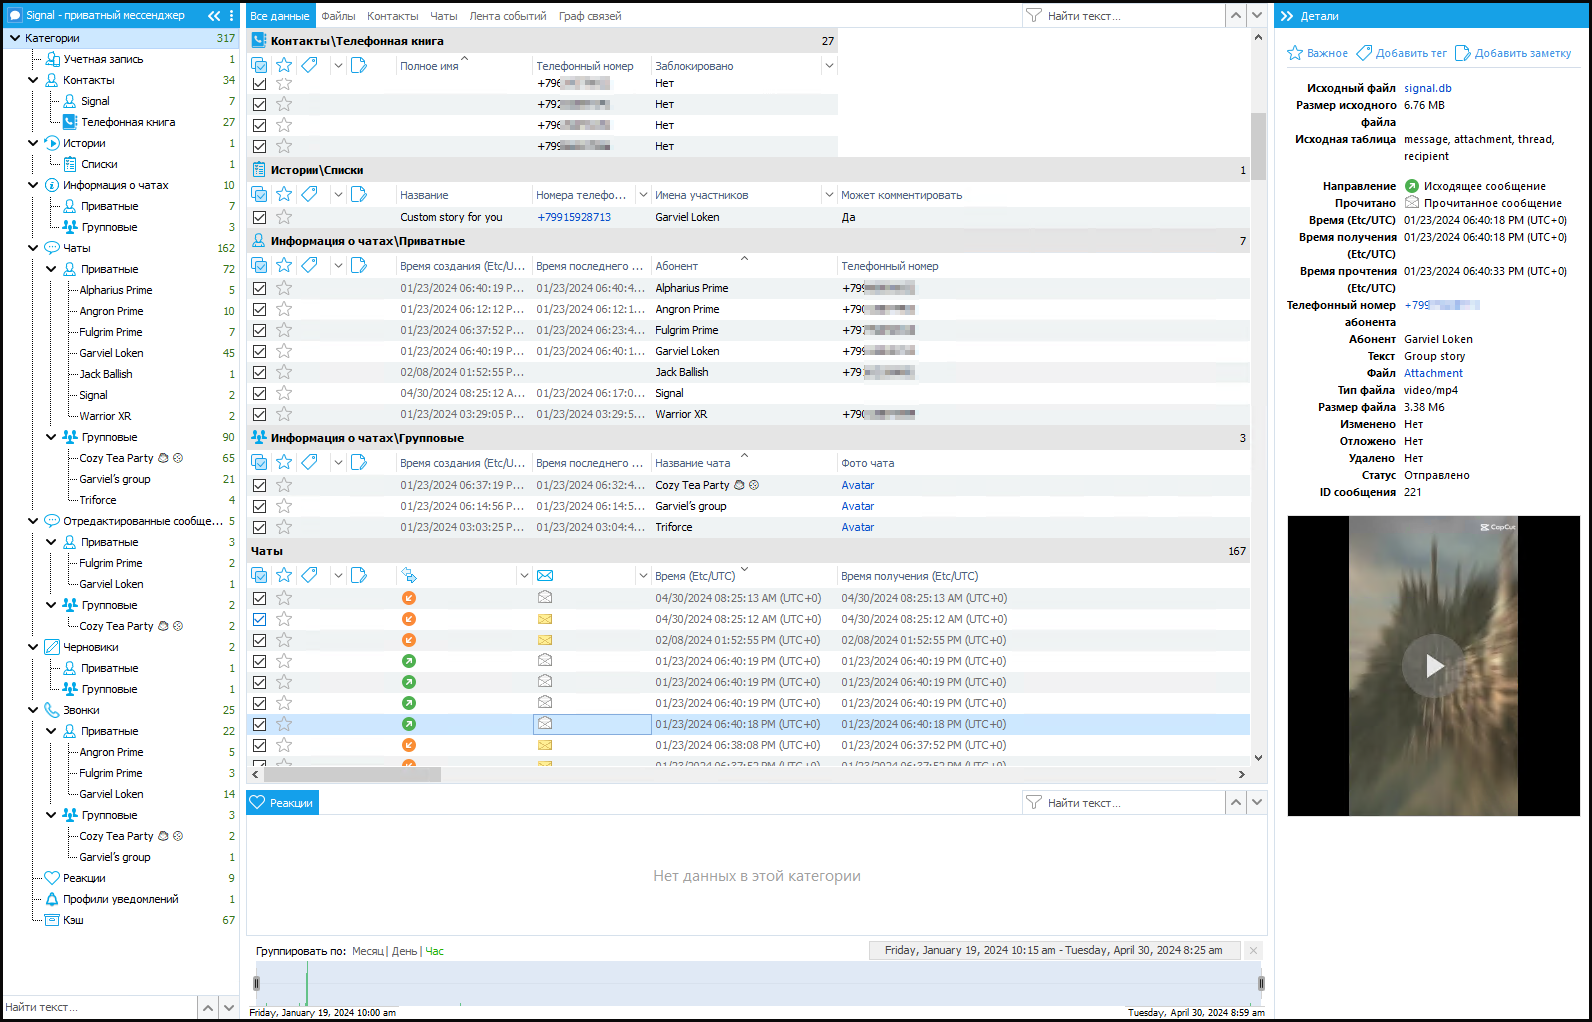
Task: Click the horizontal scrollbar of data table
Action: (x=352, y=774)
